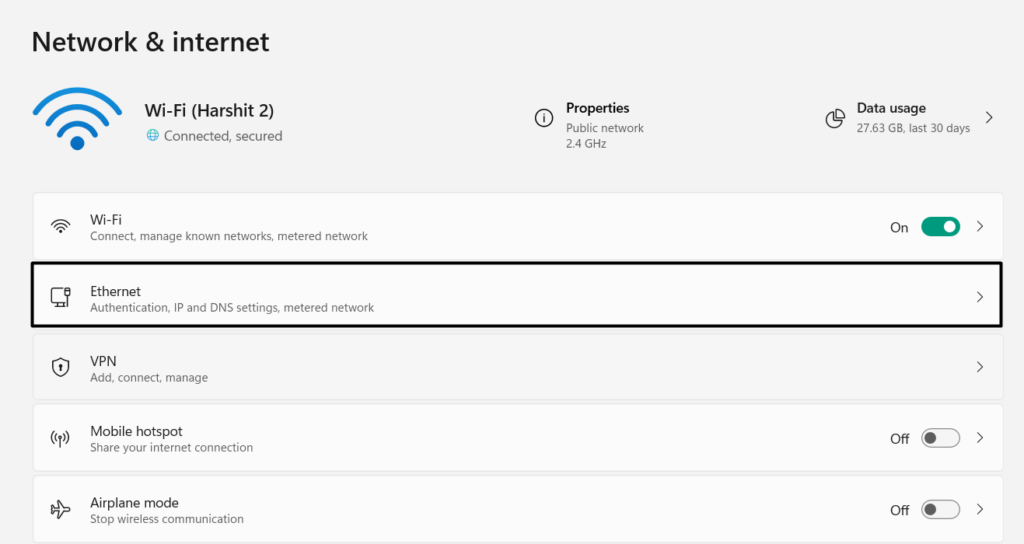Expand the VPN row chevron
1024x544 pixels.
[x=980, y=367]
